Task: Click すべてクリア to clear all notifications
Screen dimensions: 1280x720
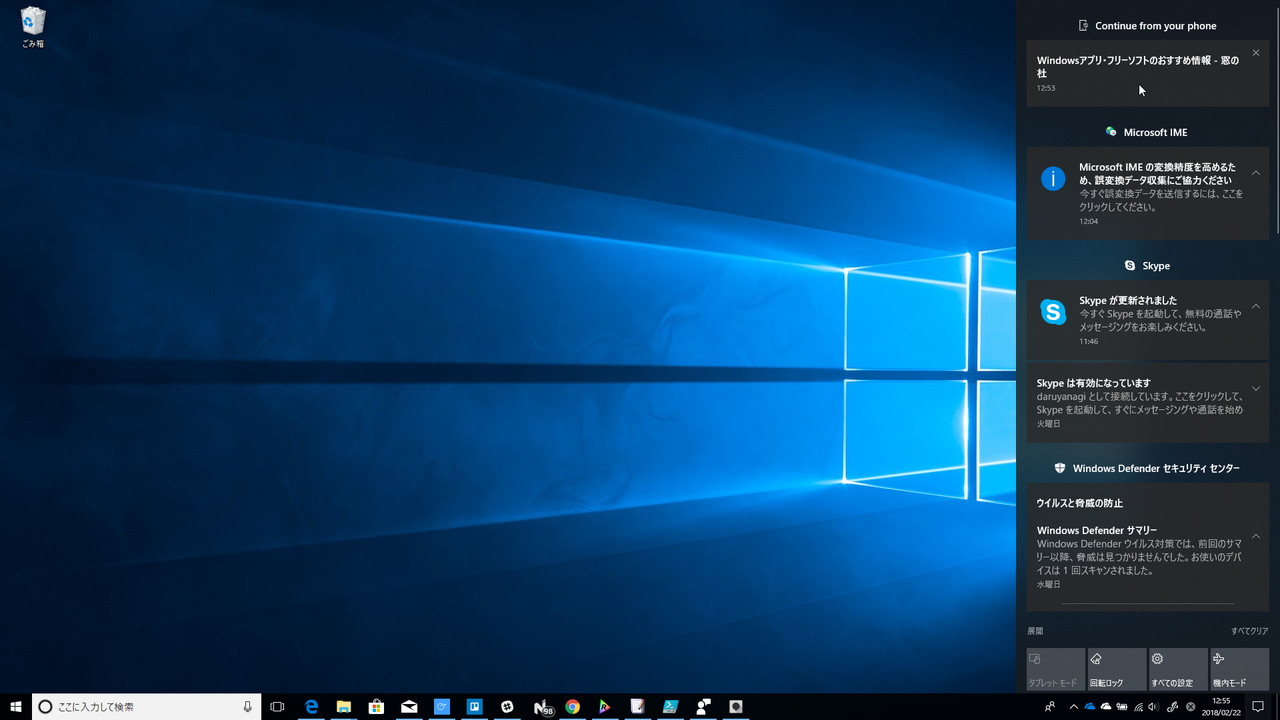Action: tap(1249, 631)
